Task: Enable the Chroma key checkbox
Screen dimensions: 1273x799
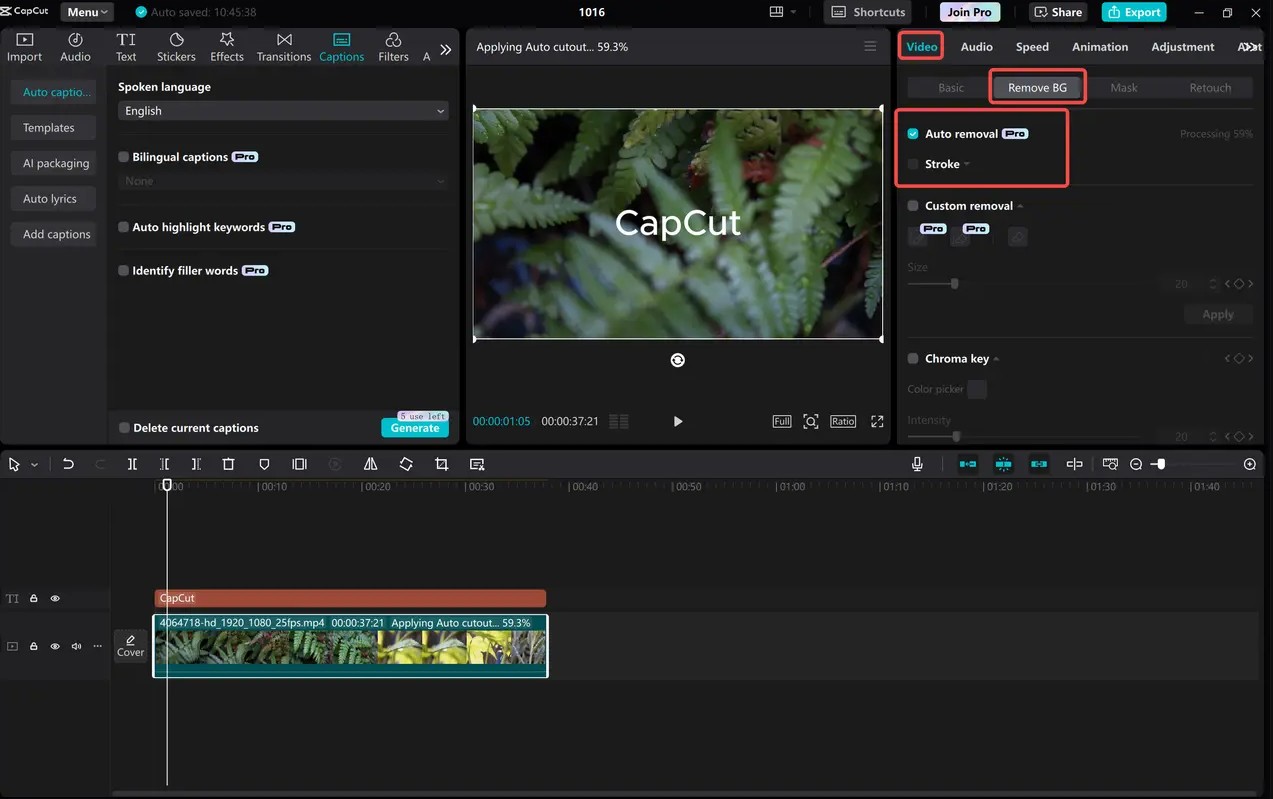Action: (x=913, y=358)
